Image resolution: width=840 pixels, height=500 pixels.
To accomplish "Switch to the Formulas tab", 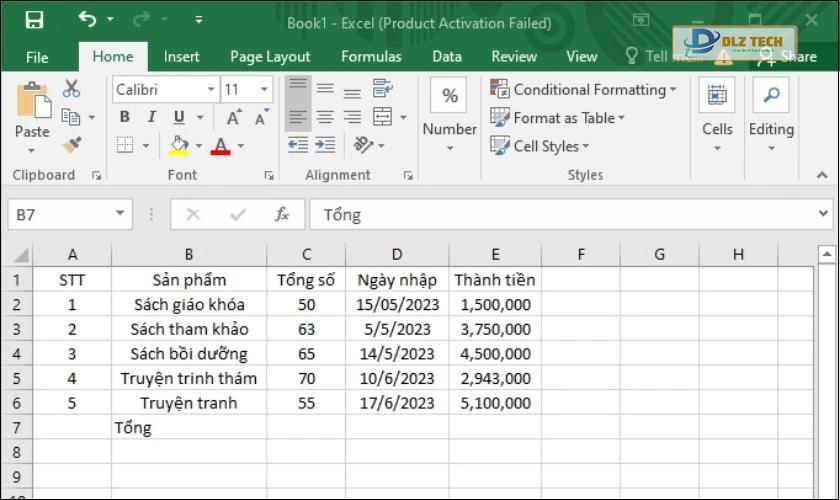I will [371, 56].
